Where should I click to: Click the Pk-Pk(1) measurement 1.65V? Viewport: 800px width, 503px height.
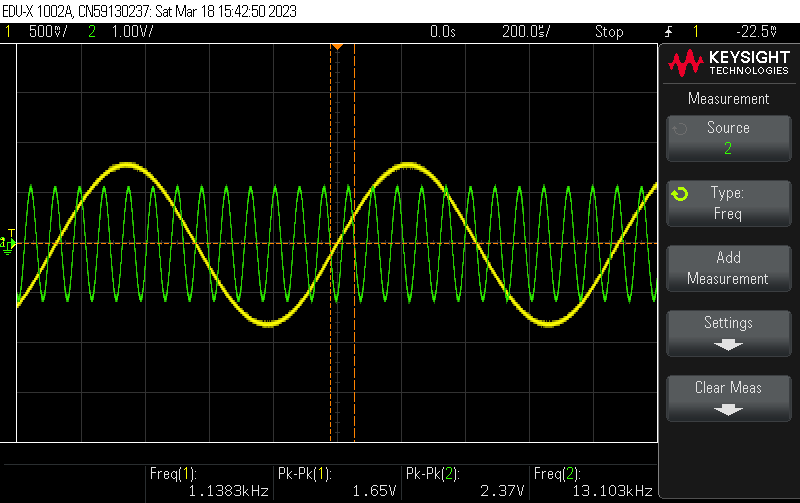[374, 491]
